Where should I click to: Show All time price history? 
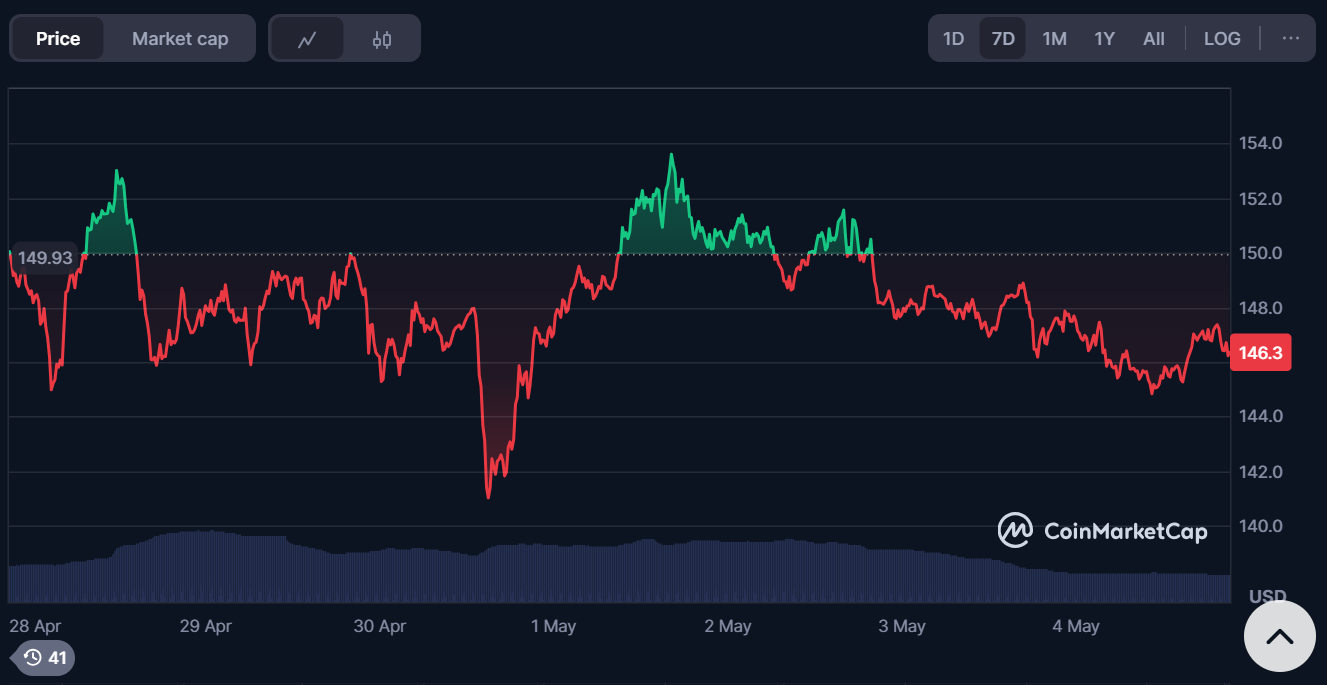click(x=1153, y=39)
